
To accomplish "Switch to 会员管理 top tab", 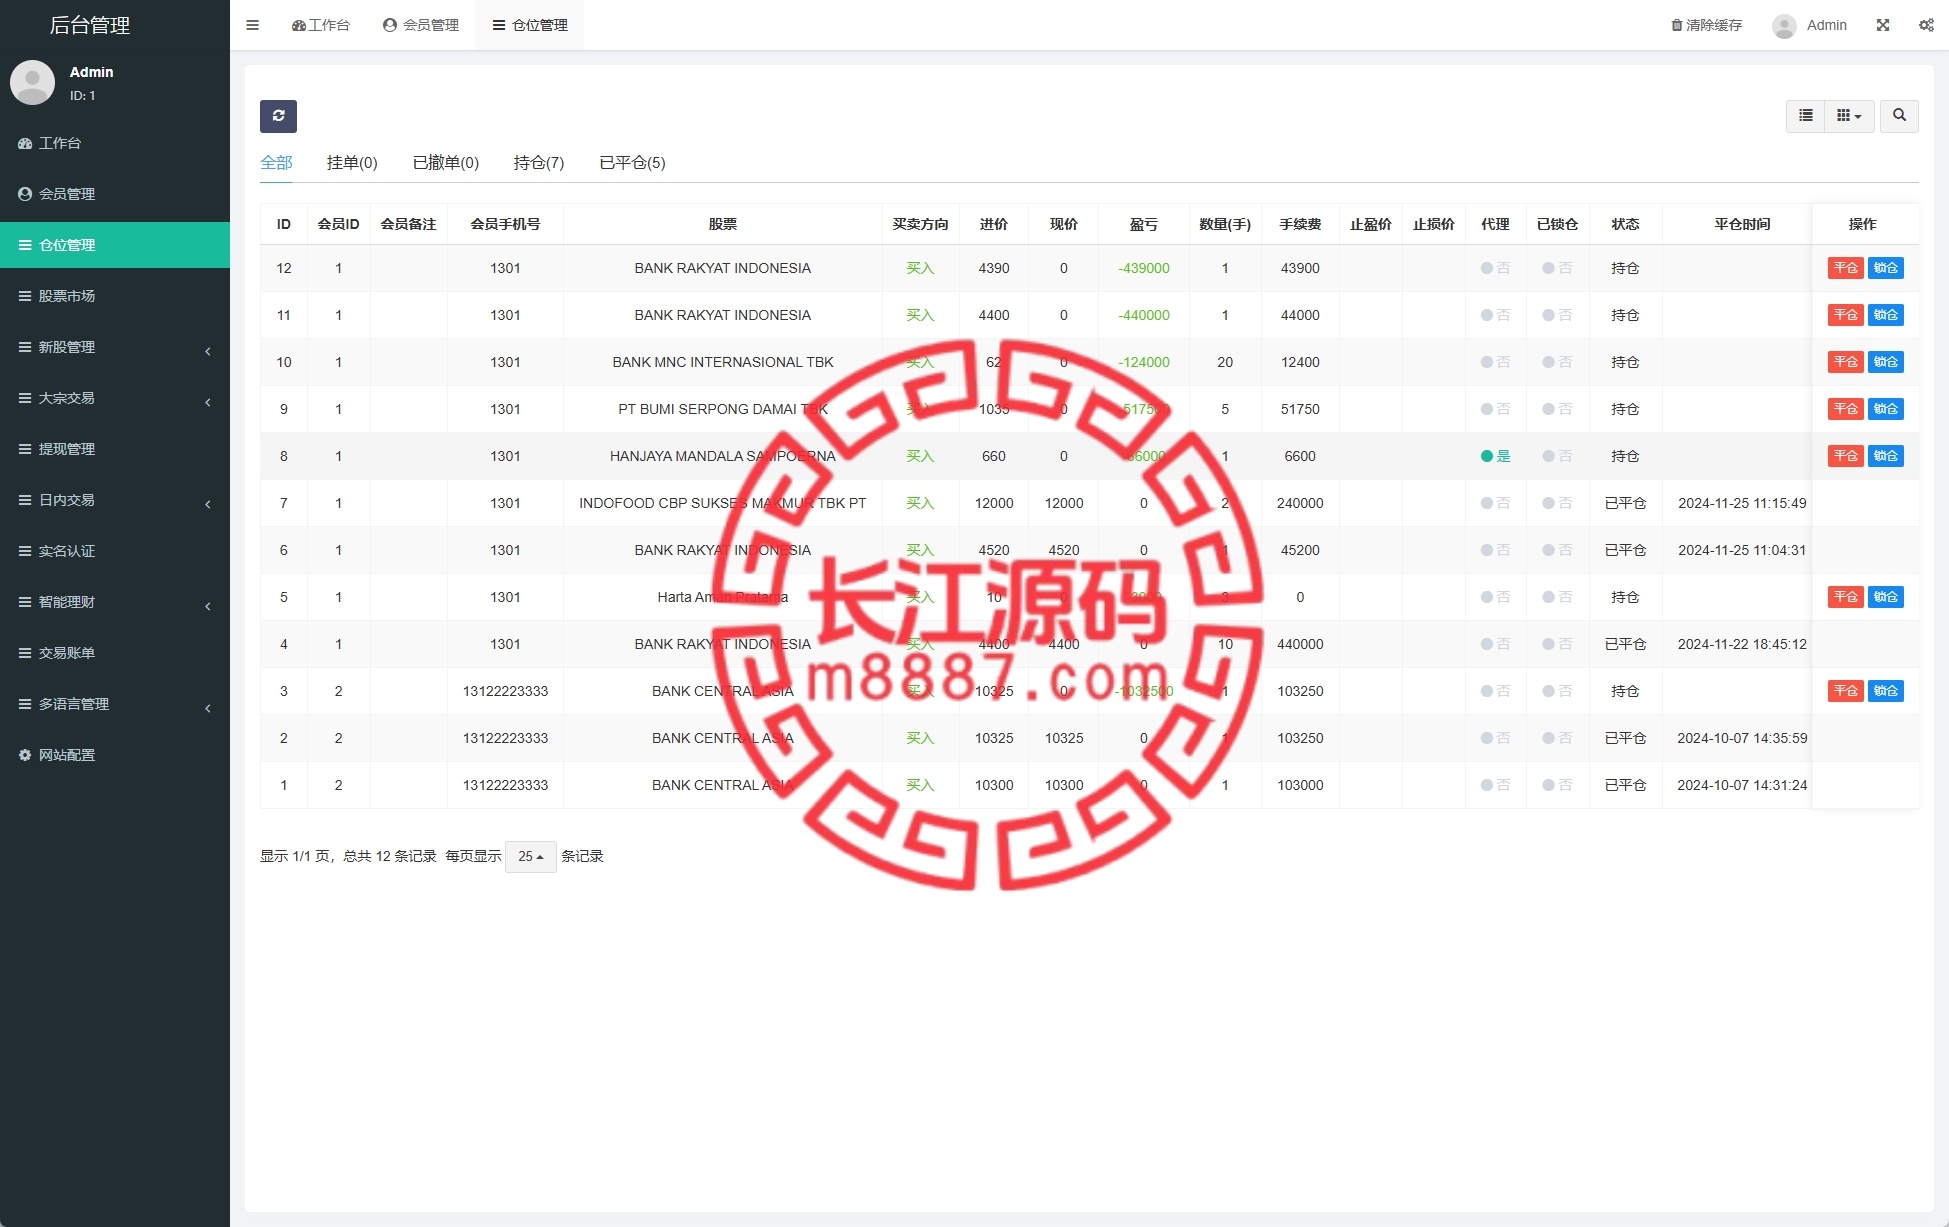I will tap(421, 25).
